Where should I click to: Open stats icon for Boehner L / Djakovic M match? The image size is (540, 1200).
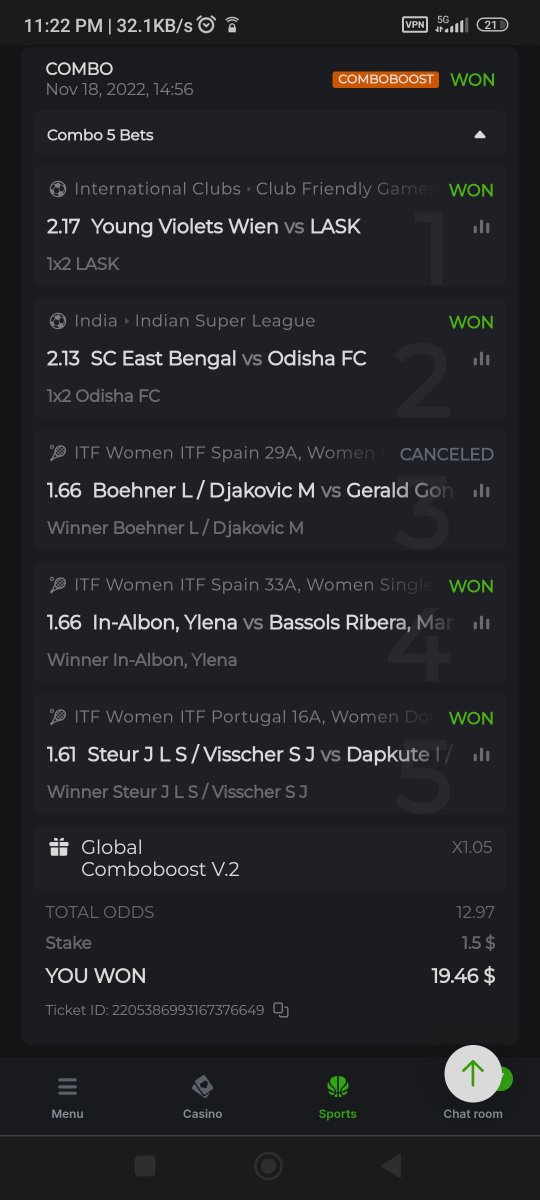tap(482, 491)
